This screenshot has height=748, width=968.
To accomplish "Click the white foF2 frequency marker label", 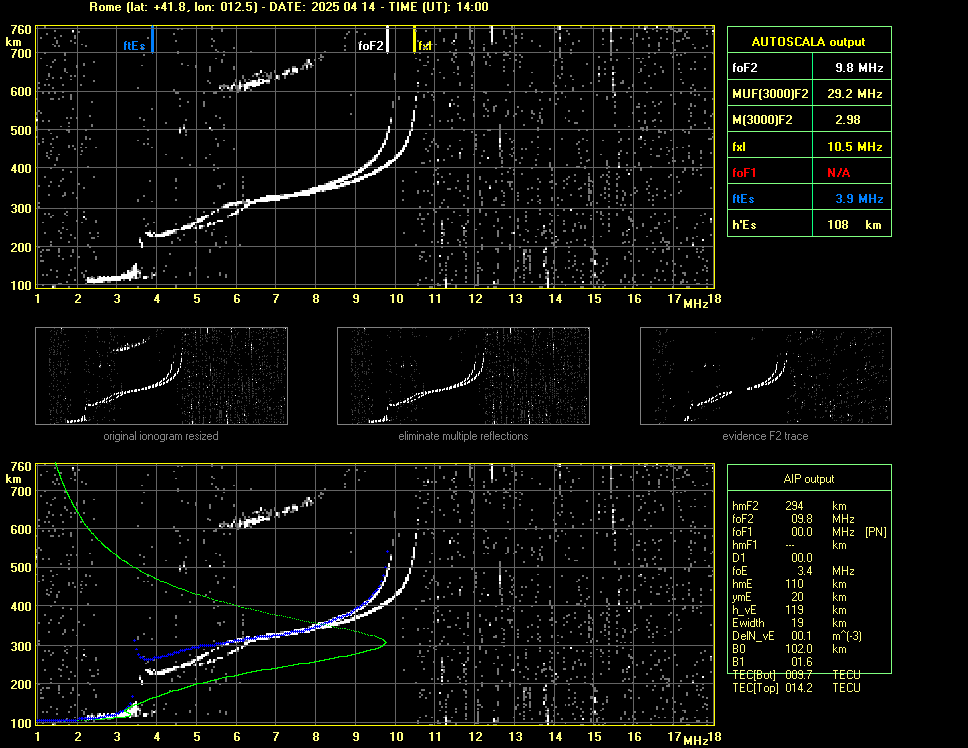I will click(370, 46).
